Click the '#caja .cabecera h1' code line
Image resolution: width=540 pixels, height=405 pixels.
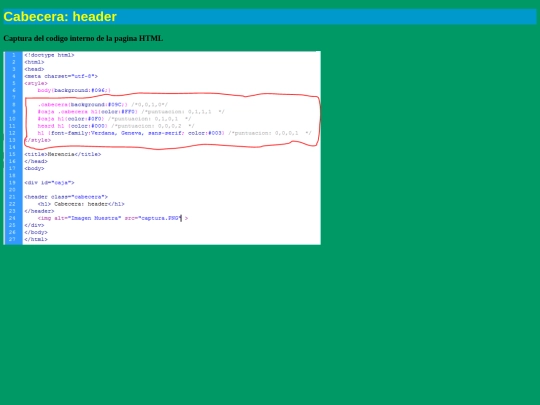coord(131,112)
